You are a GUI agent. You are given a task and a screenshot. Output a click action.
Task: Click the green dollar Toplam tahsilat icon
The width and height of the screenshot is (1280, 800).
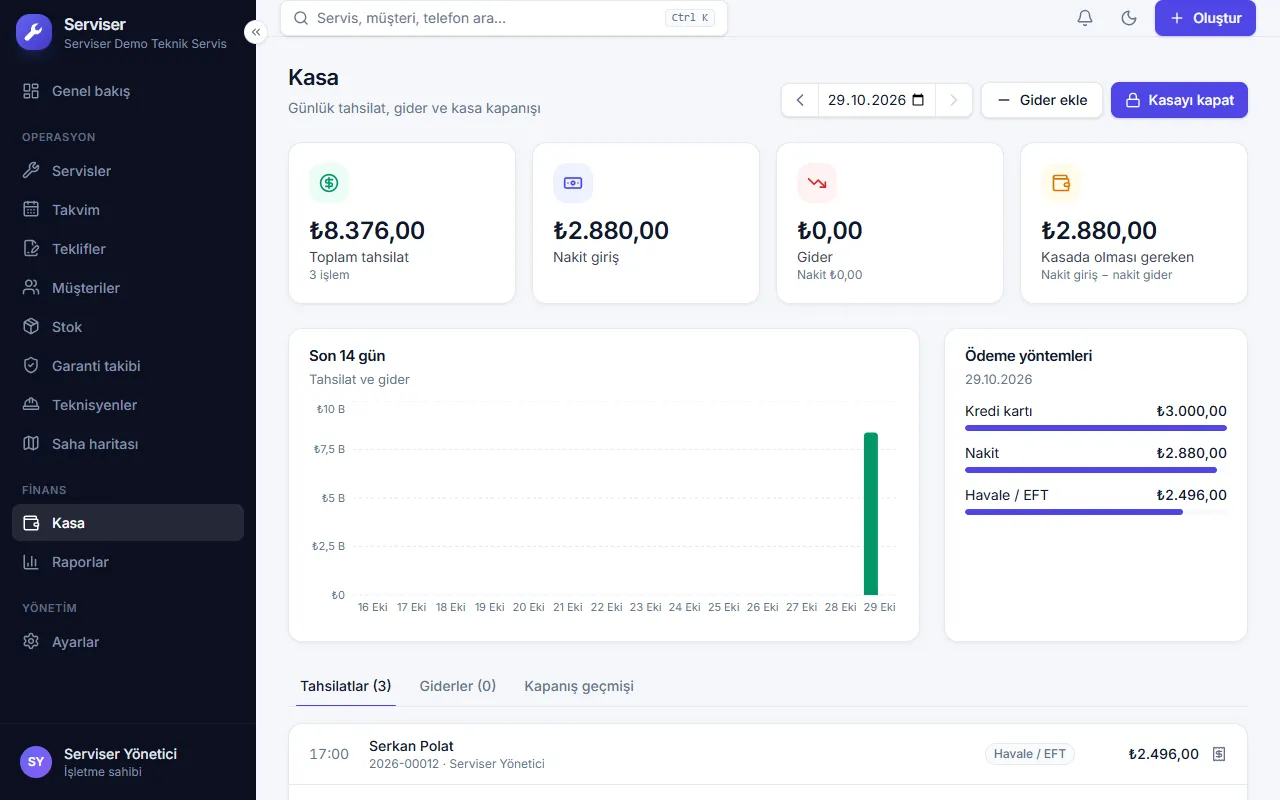click(329, 183)
